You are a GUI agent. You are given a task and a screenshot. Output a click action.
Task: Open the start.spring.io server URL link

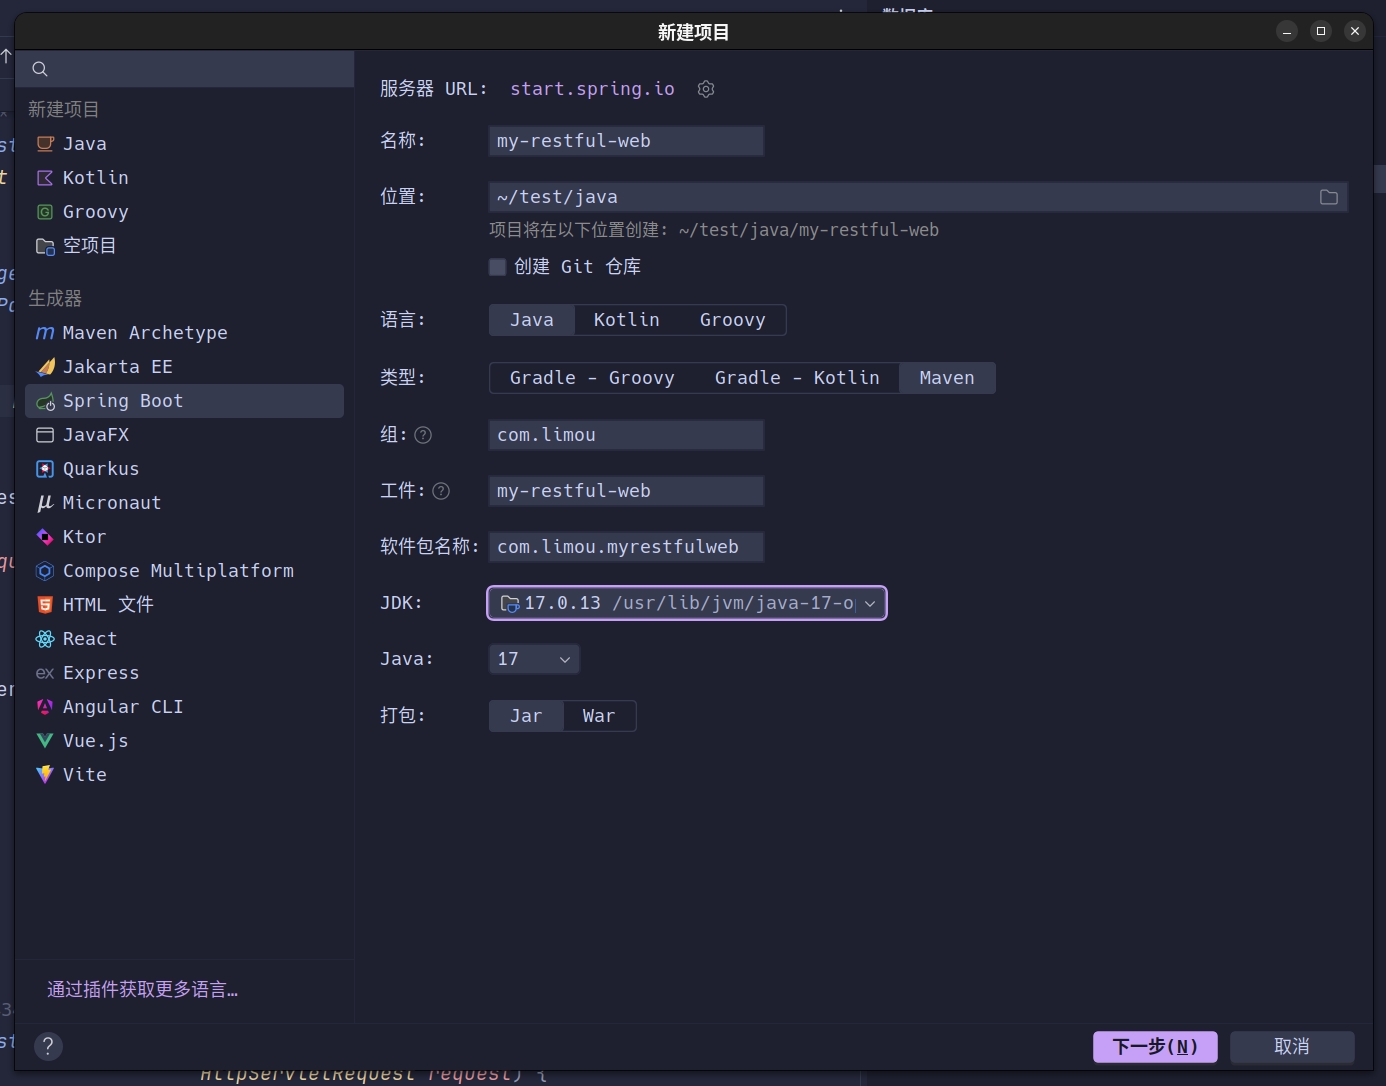click(592, 89)
